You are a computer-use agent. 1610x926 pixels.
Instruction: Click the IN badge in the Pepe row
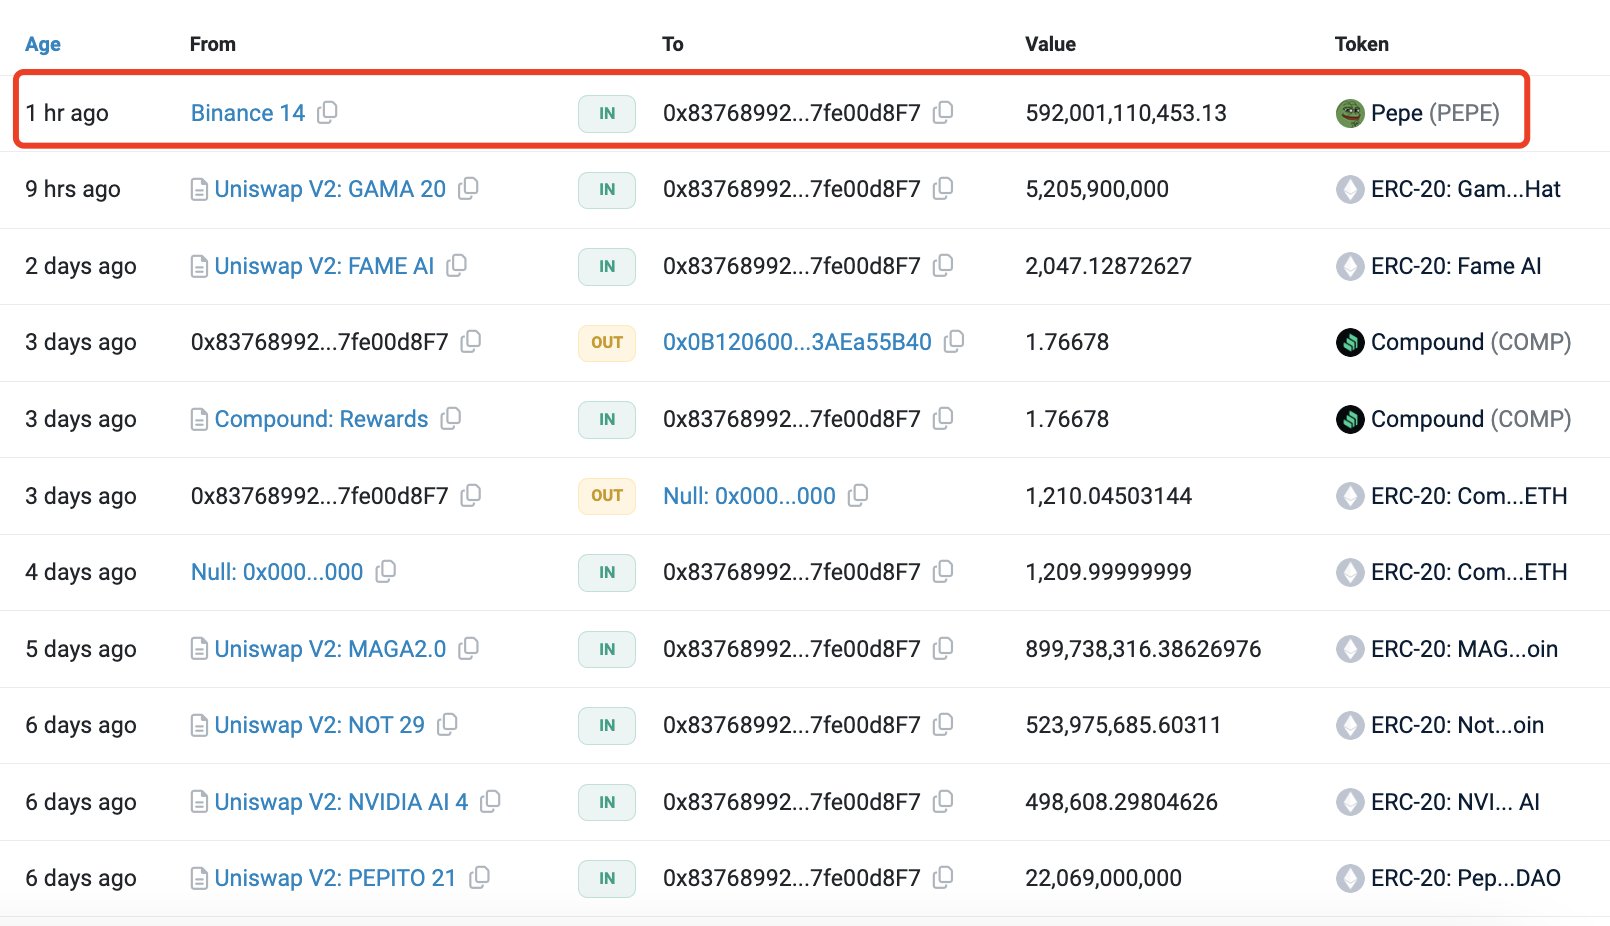[607, 113]
